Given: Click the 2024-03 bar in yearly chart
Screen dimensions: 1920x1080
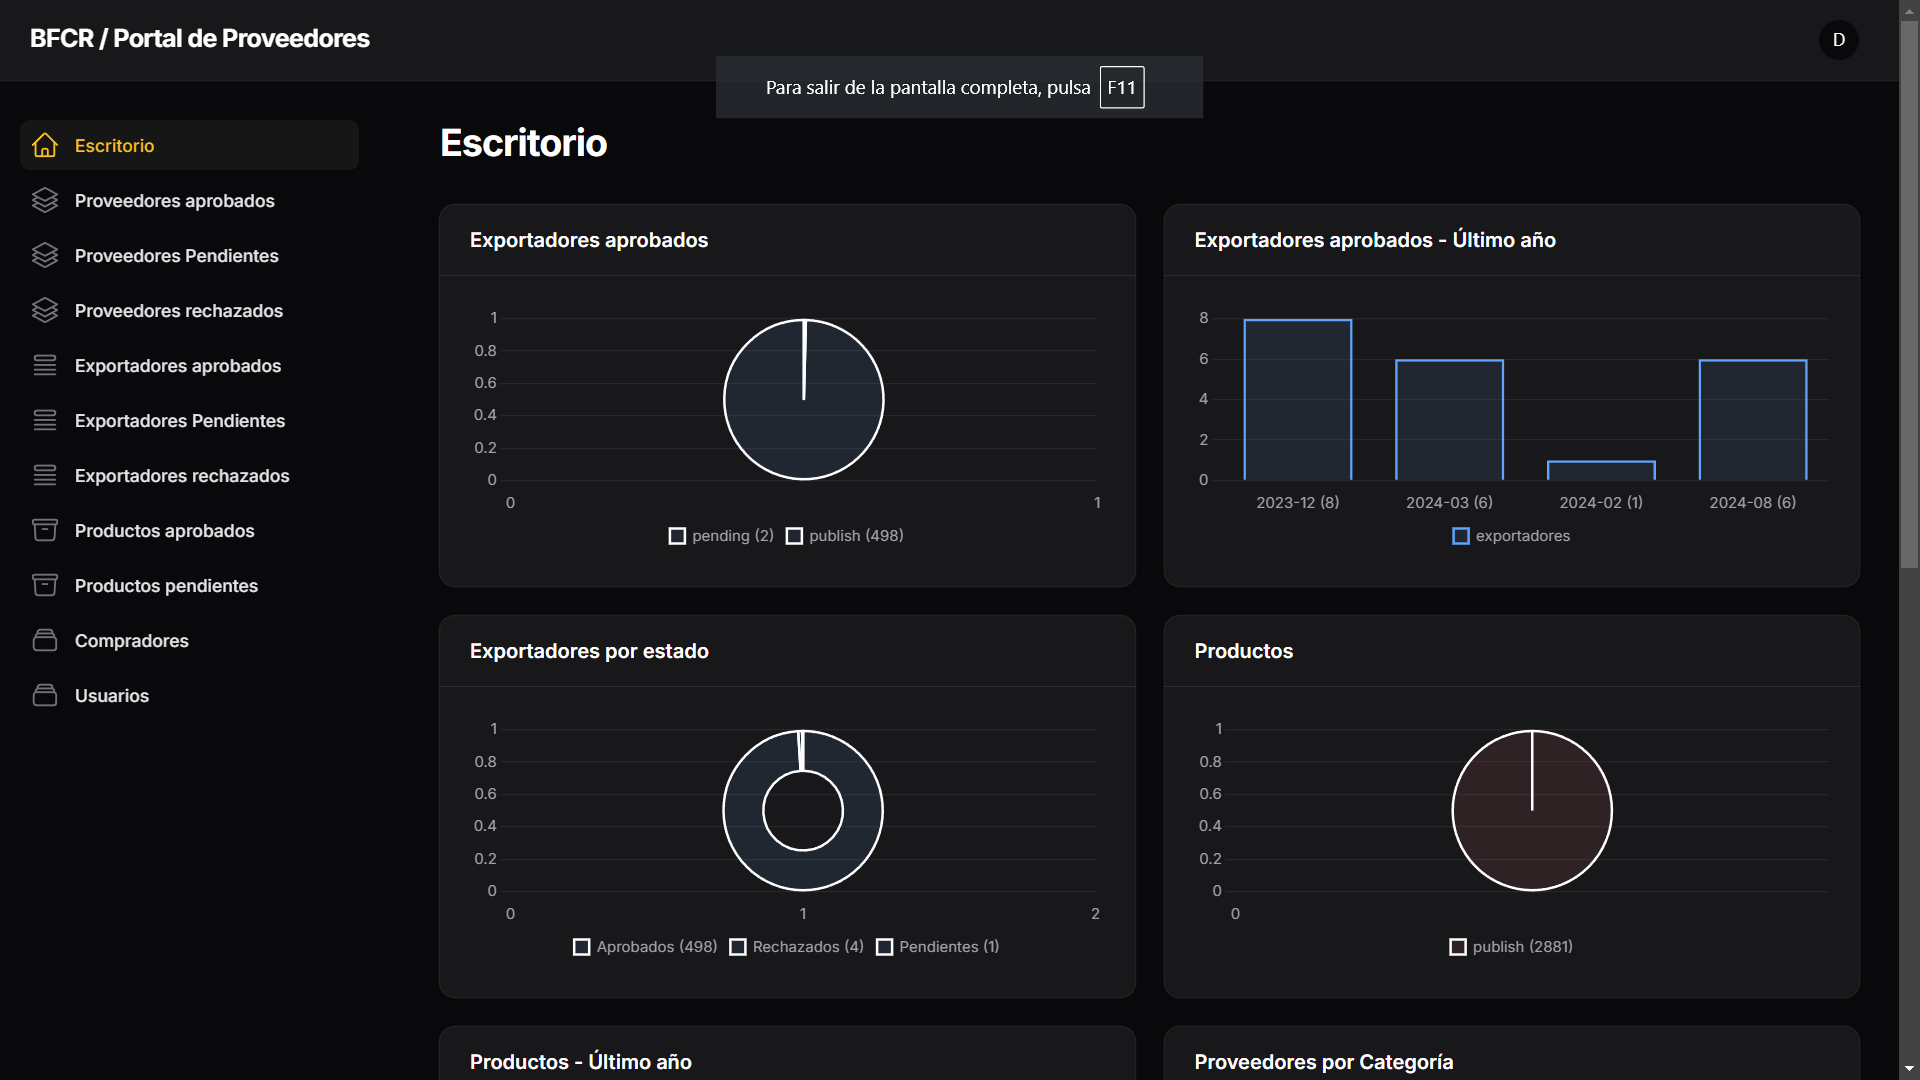Looking at the screenshot, I should pyautogui.click(x=1450, y=420).
